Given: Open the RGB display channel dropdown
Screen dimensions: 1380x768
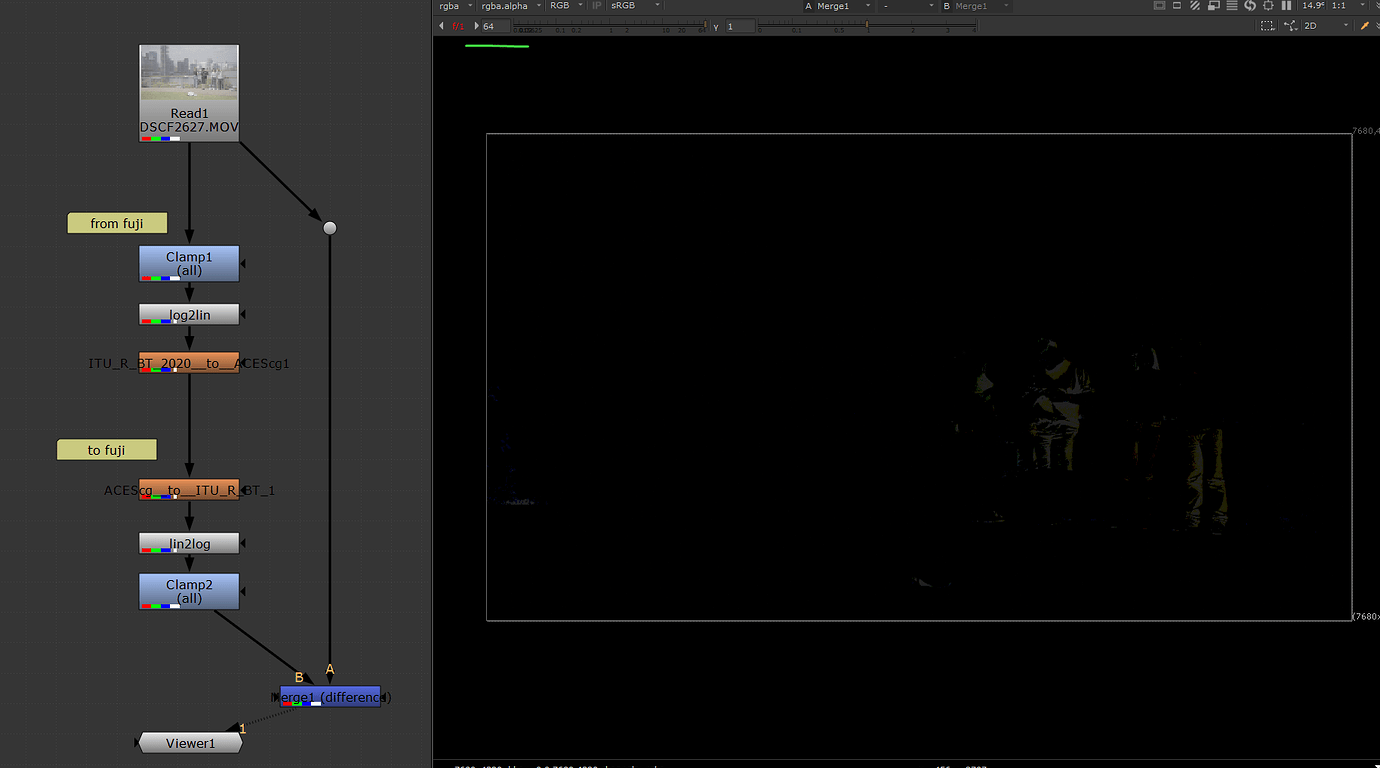Looking at the screenshot, I should click(565, 6).
